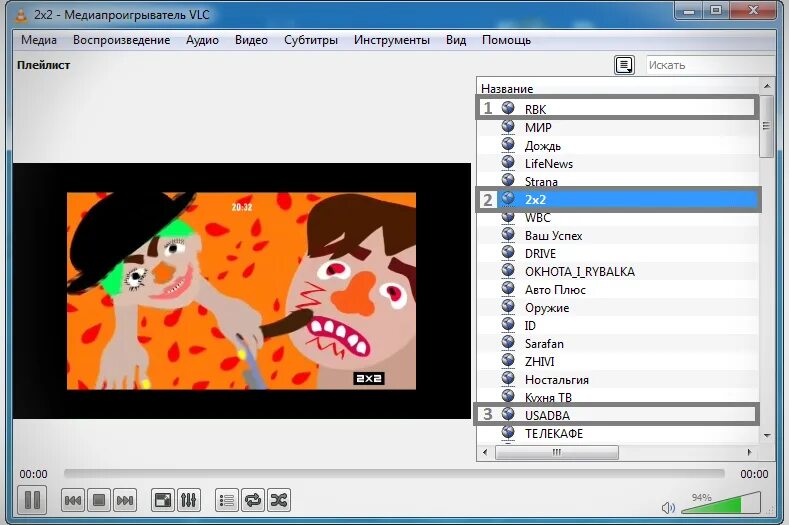
Task: Open the Помощь menu
Action: pyautogui.click(x=506, y=40)
